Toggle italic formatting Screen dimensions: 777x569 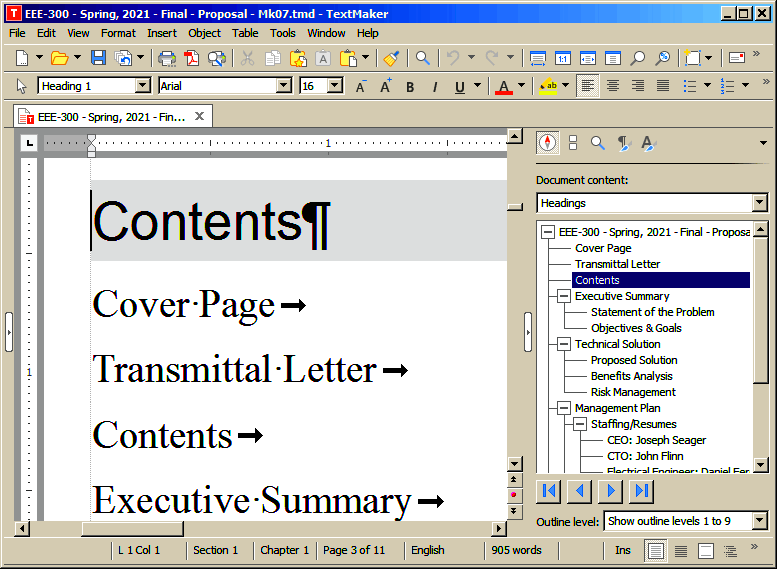(435, 87)
